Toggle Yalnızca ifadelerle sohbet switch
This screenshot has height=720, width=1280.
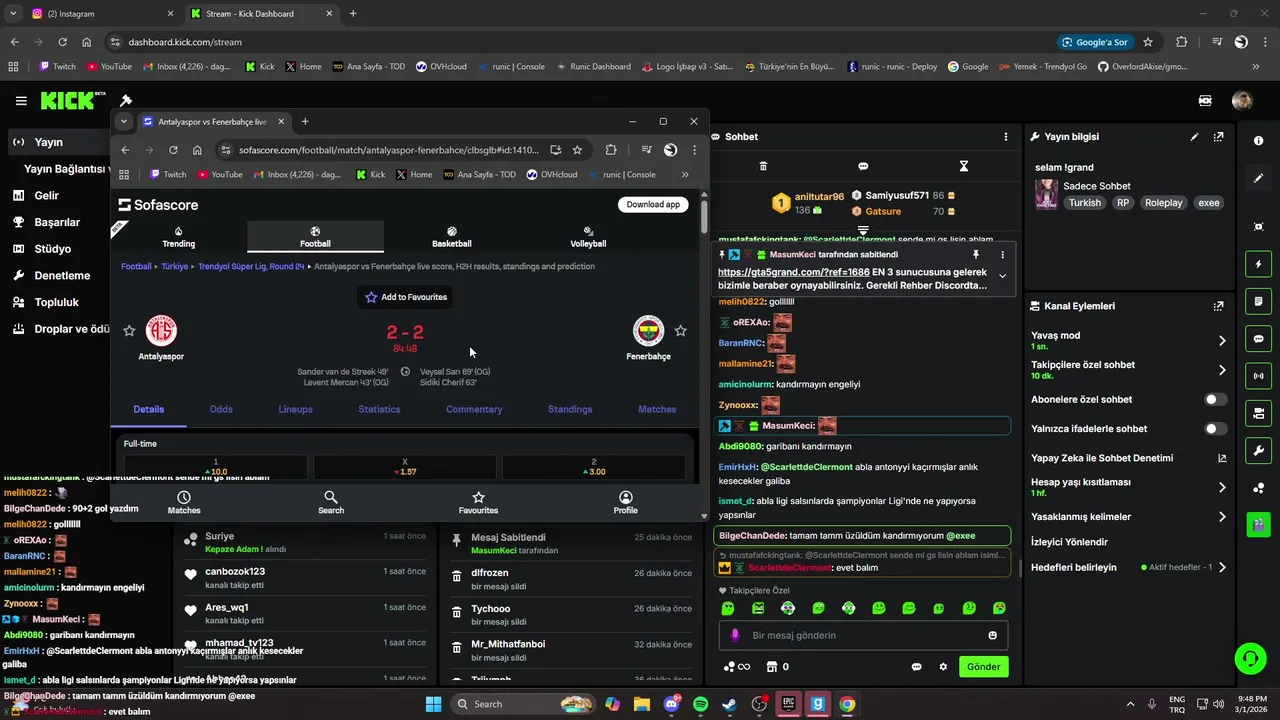coord(1215,429)
